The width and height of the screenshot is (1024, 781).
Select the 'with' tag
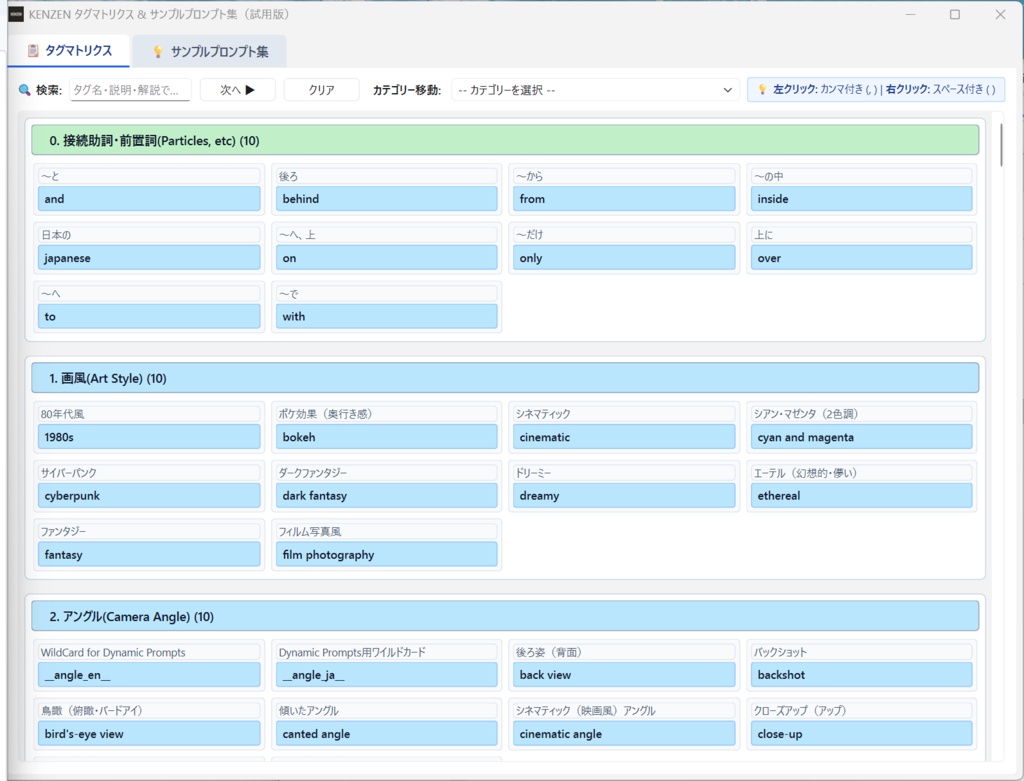(386, 316)
